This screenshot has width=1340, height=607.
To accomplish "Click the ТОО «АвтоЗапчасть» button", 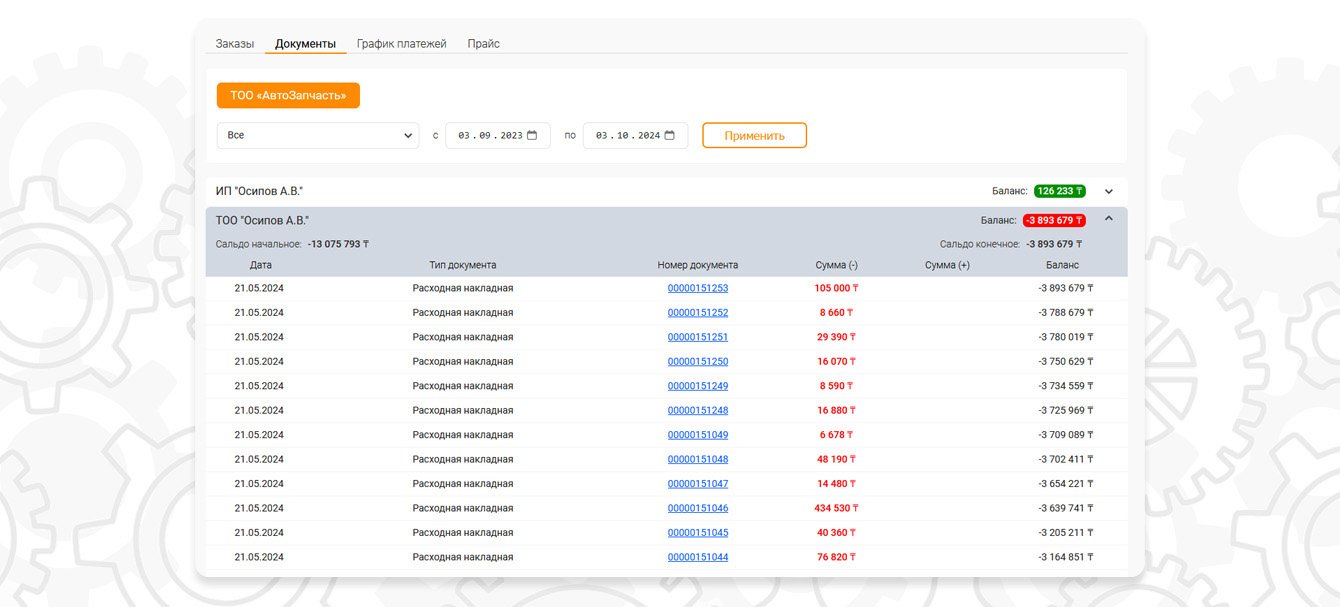I will [288, 96].
